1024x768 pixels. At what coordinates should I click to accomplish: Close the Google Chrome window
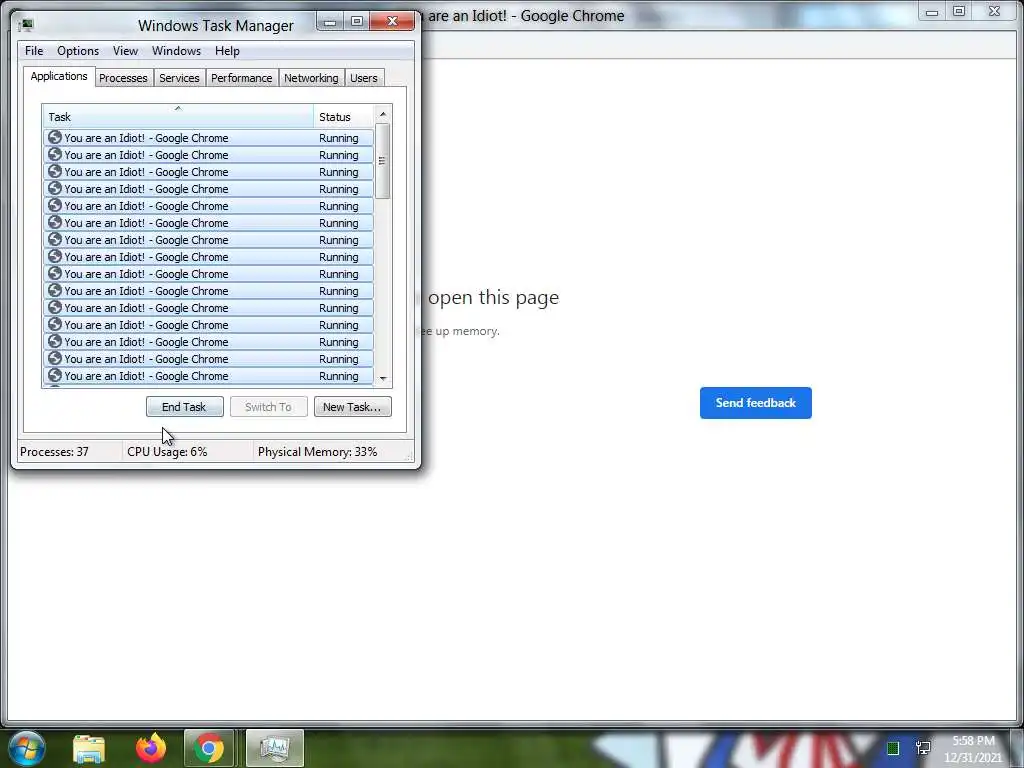click(995, 12)
